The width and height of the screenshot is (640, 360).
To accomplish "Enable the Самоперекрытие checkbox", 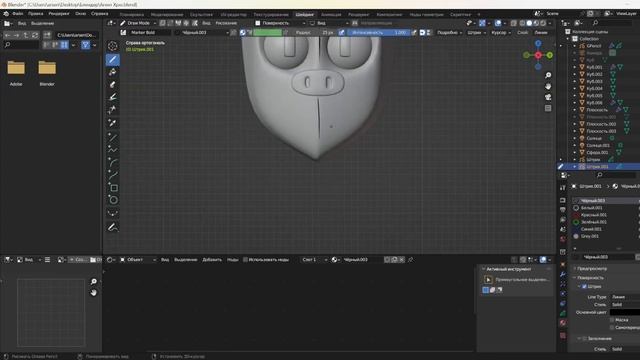I will click(611, 327).
